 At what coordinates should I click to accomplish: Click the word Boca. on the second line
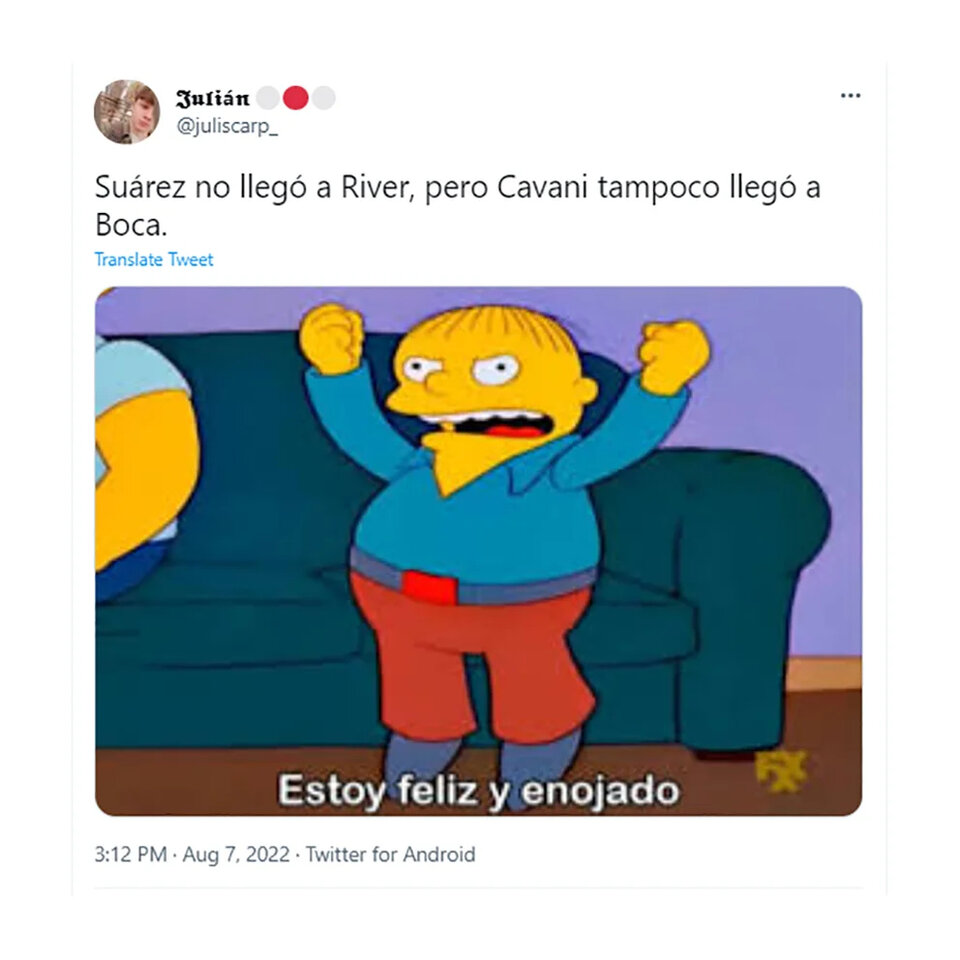click(131, 225)
